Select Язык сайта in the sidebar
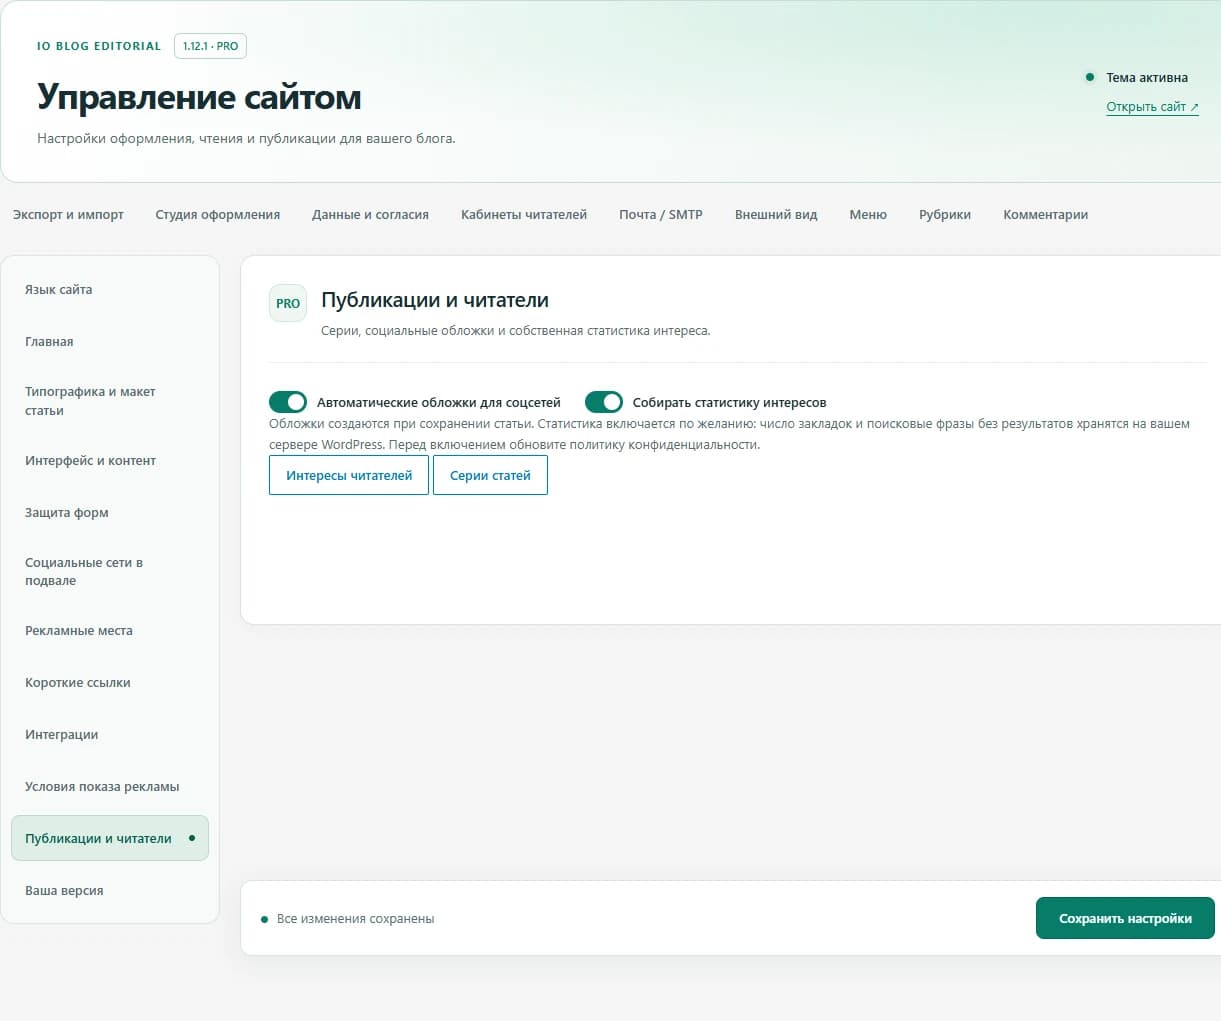Screen dimensions: 1221x1021 (110, 290)
